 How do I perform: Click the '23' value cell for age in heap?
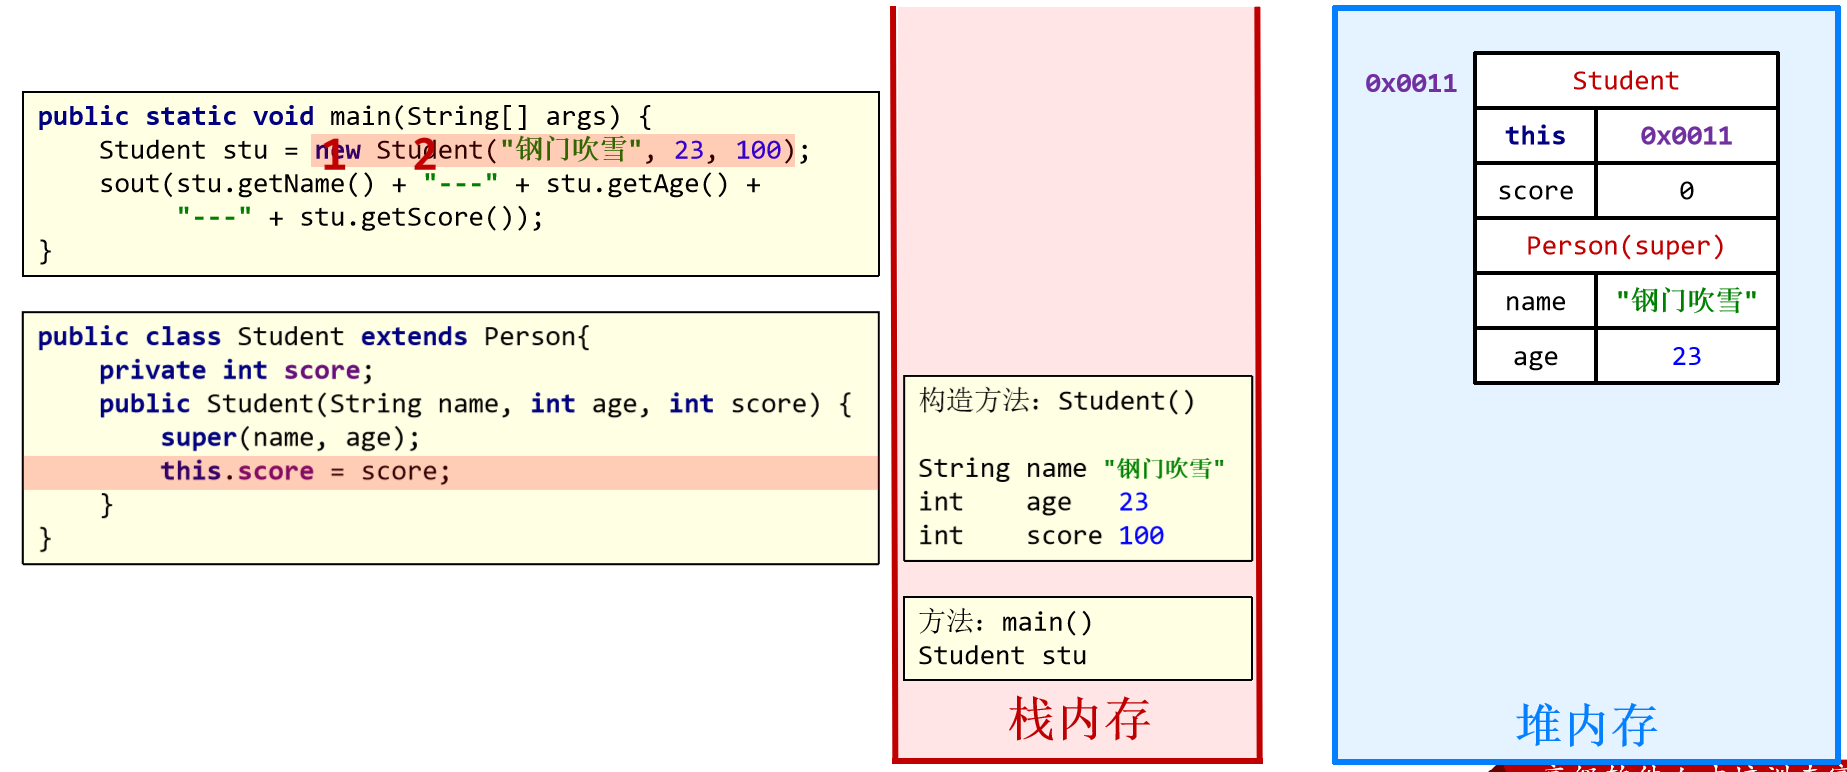point(1686,356)
